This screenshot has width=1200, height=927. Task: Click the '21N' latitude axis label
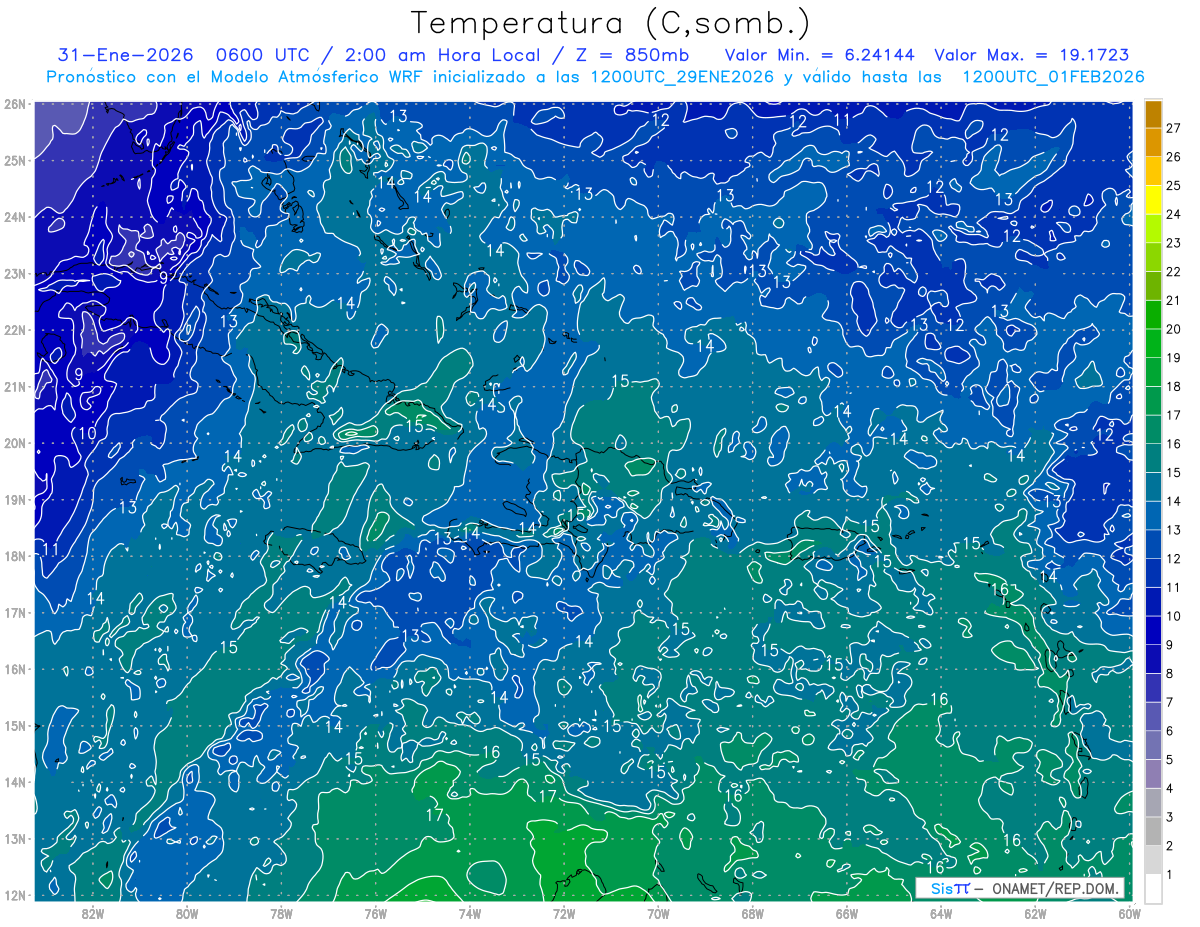pyautogui.click(x=14, y=387)
